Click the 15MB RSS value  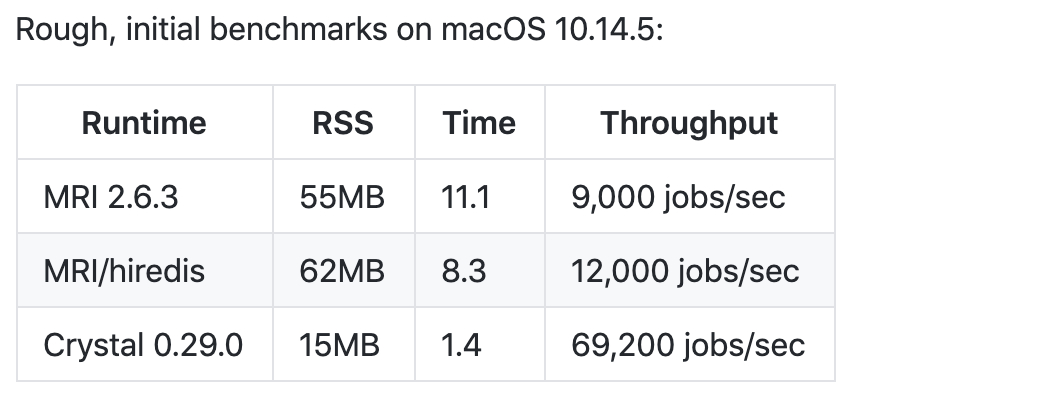[x=339, y=345]
